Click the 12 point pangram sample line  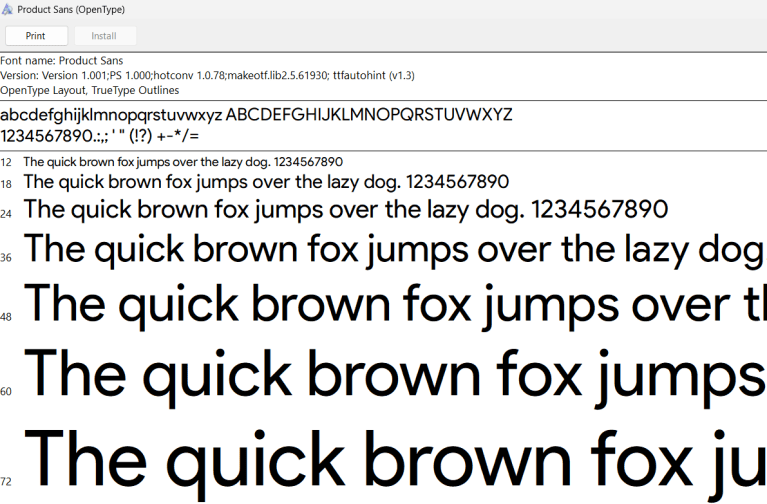[183, 161]
